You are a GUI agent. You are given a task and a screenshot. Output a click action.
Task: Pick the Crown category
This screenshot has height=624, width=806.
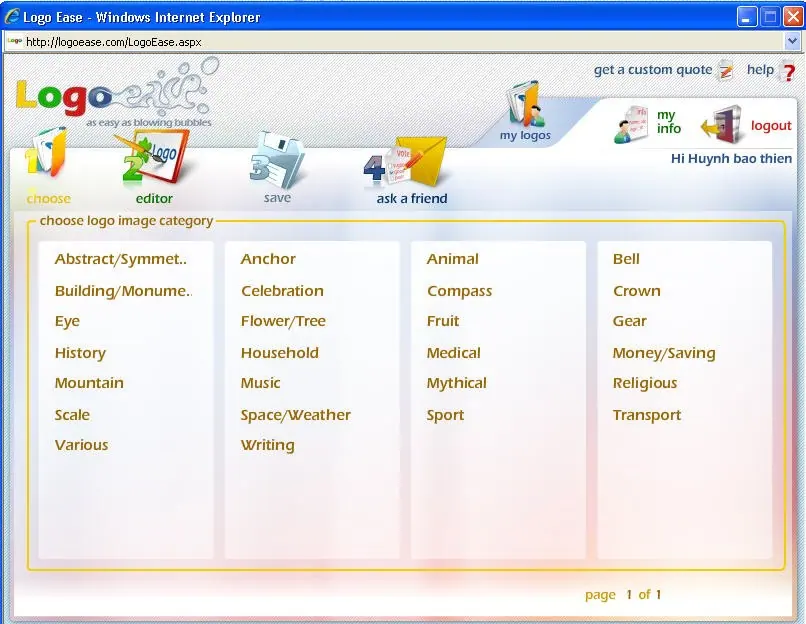637,291
